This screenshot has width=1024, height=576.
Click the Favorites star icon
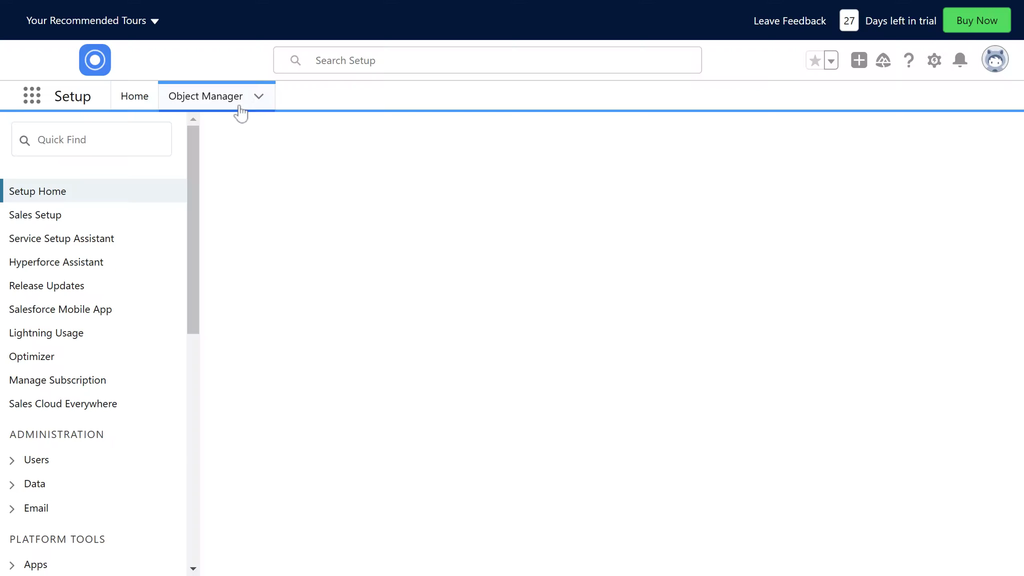coord(815,61)
